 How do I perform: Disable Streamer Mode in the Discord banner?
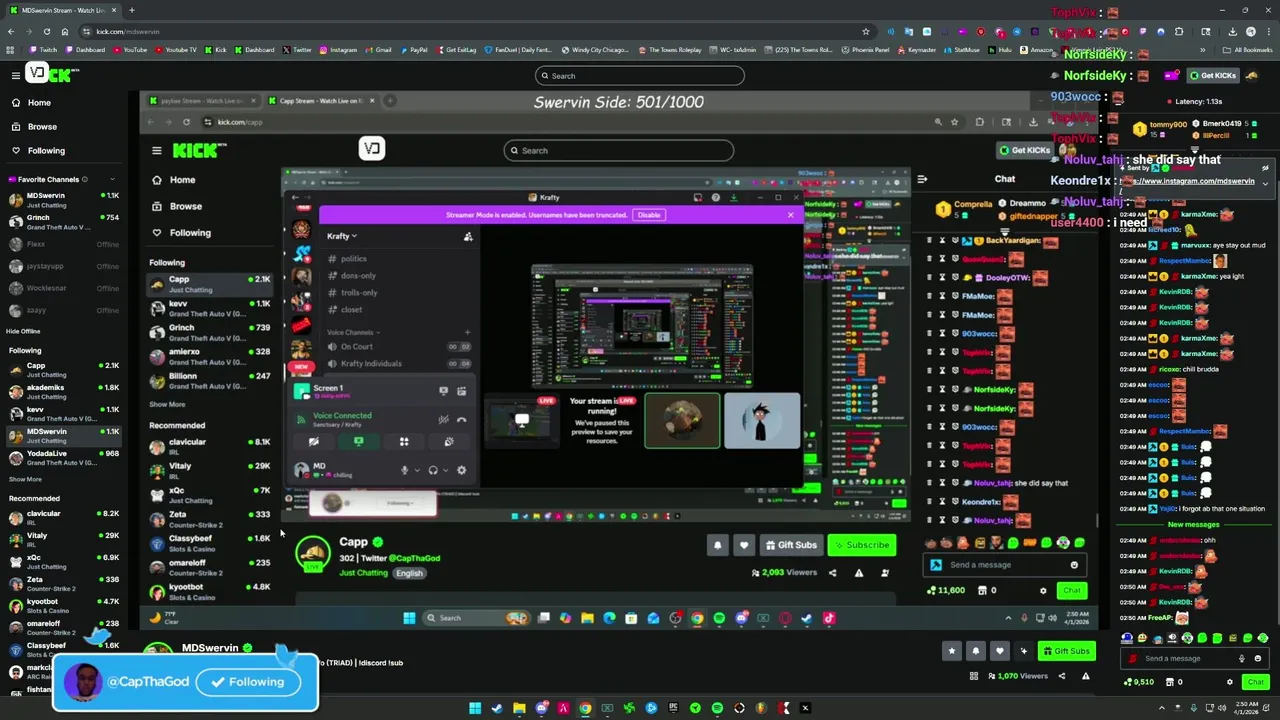click(x=649, y=215)
